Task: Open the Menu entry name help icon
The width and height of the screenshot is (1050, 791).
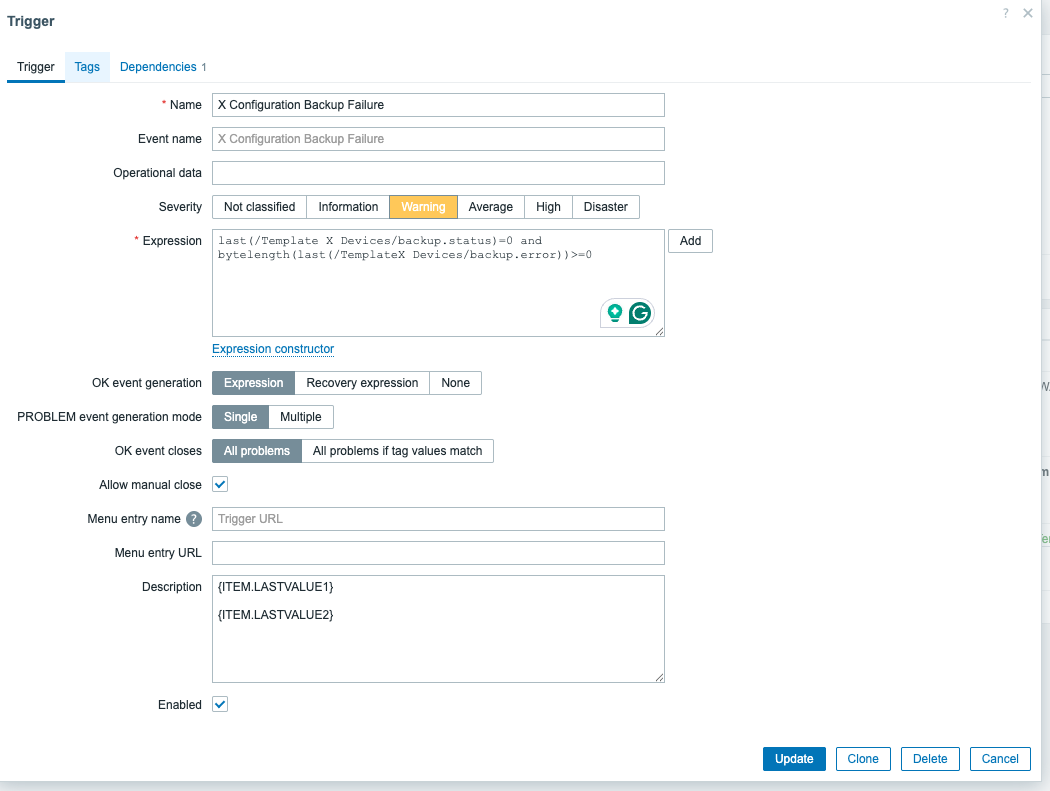Action: tap(194, 519)
